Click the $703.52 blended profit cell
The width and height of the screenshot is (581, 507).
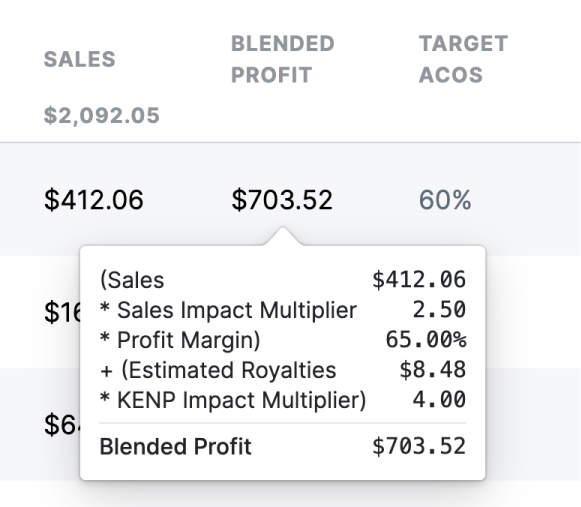[282, 200]
